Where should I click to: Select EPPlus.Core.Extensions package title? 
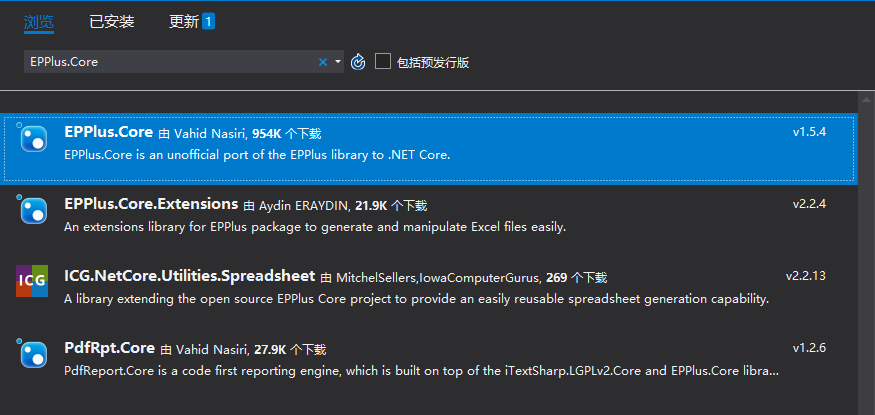click(151, 204)
